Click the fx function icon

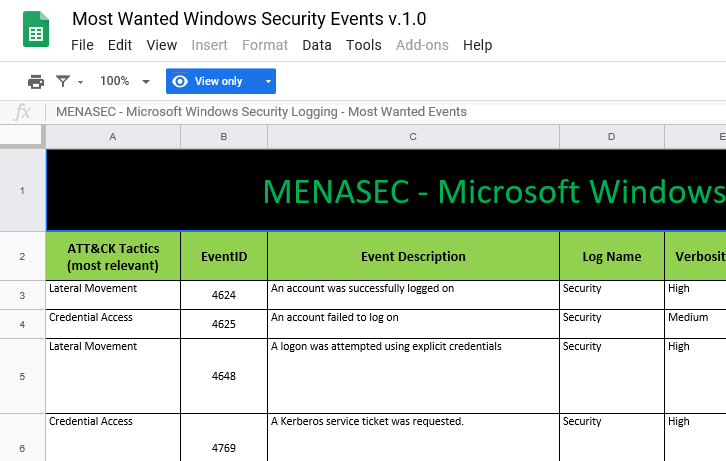click(x=22, y=112)
